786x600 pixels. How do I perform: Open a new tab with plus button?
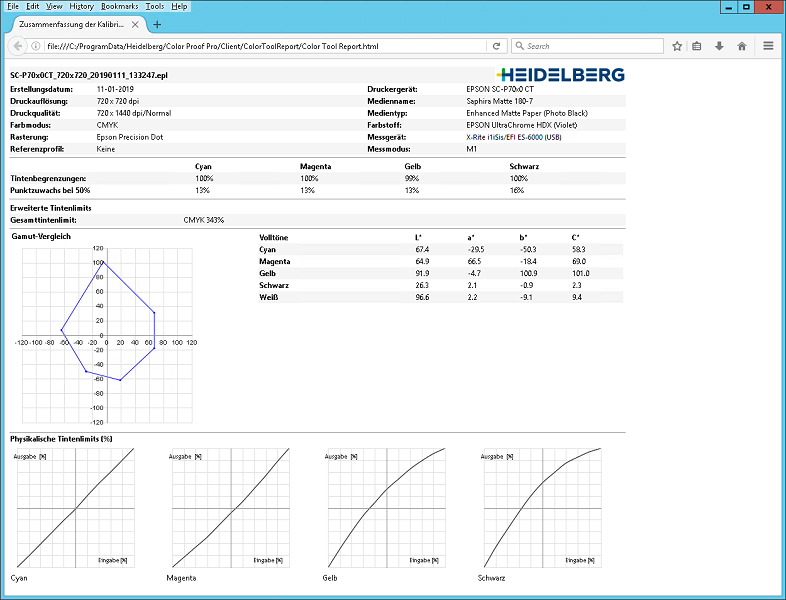157,24
